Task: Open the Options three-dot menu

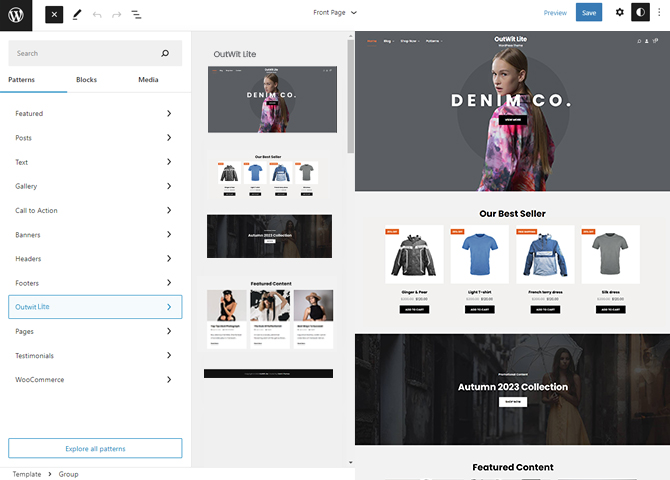Action: (x=659, y=13)
